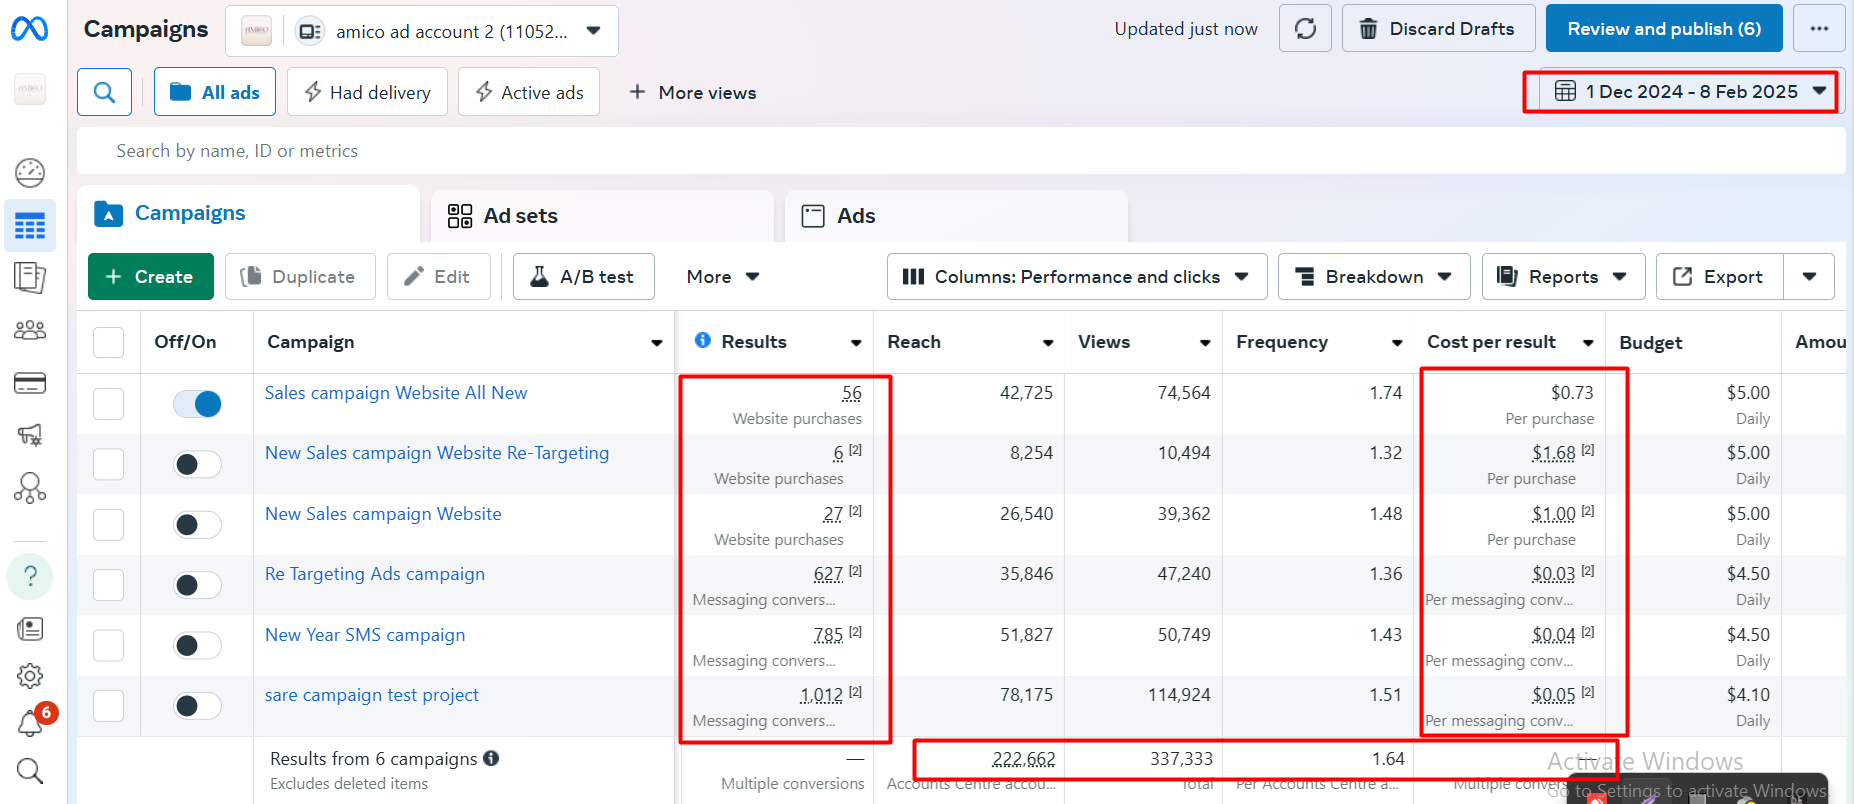Expand Columns: Performance and clicks dropdown

pyautogui.click(x=1076, y=277)
